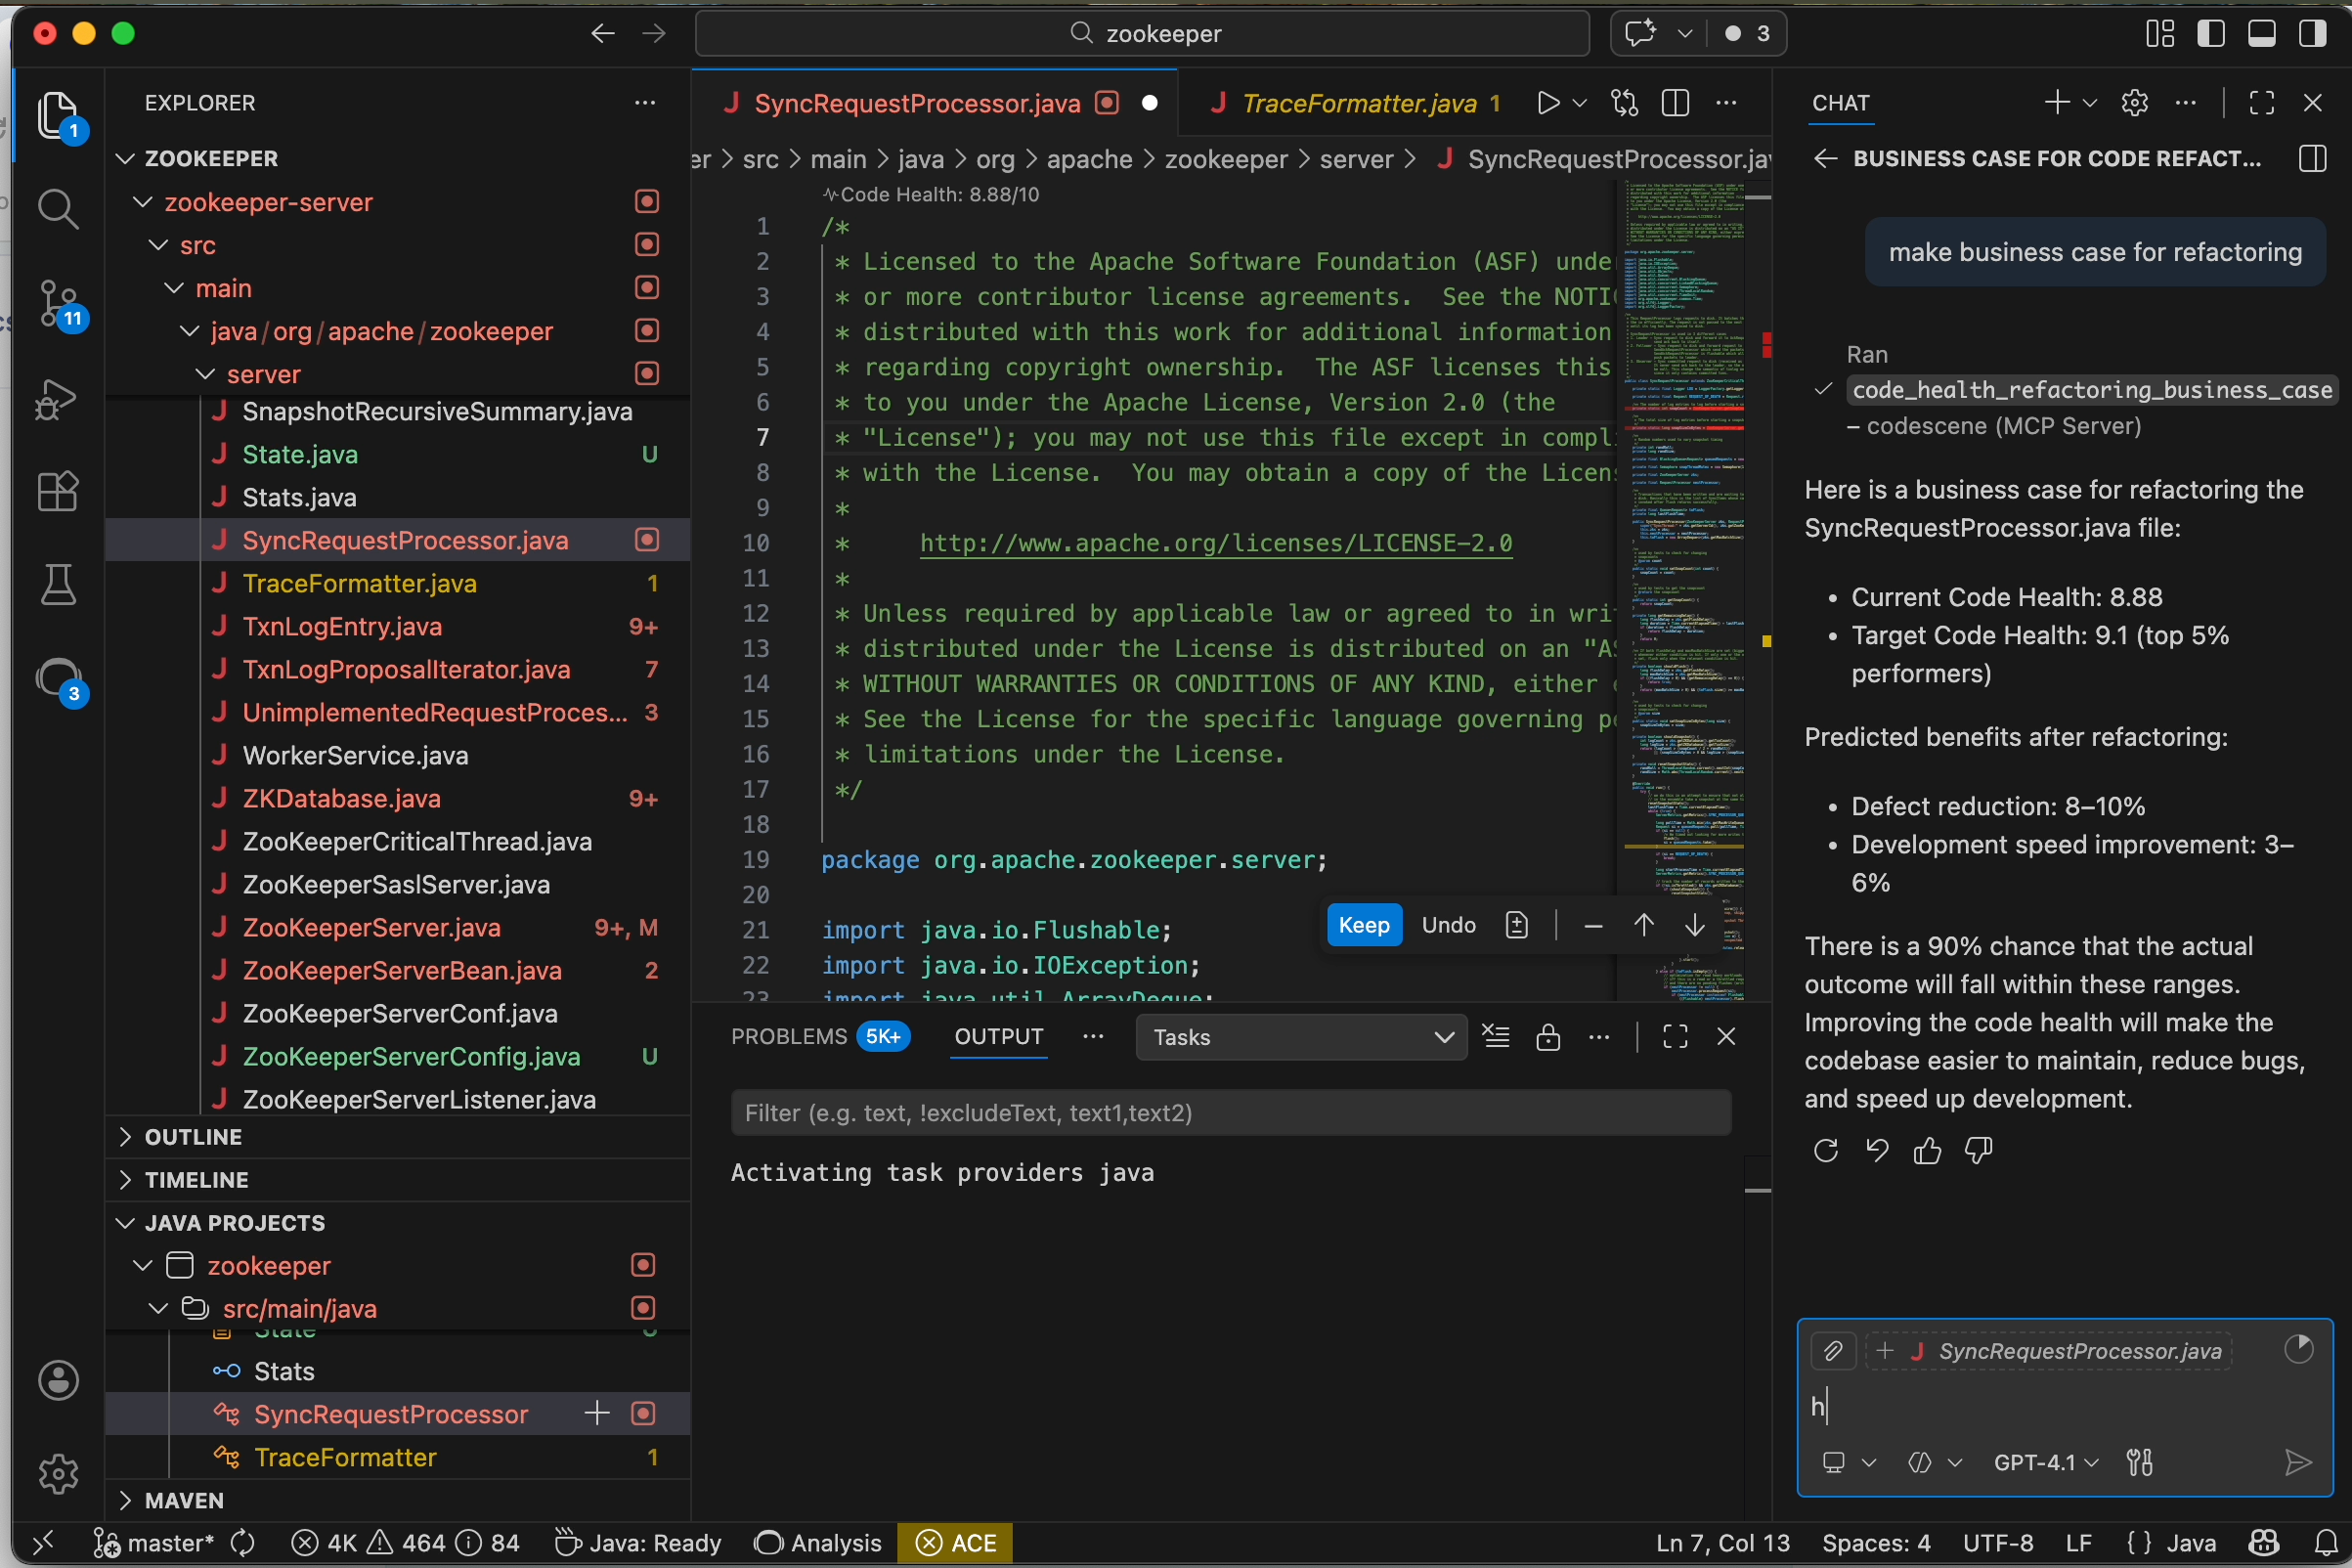Attach context with paperclip icon
The height and width of the screenshot is (1568, 2352).
(1832, 1351)
